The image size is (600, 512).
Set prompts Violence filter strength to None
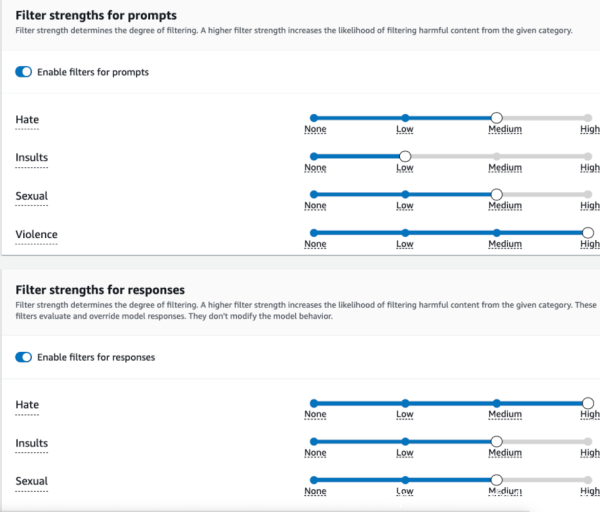point(314,232)
